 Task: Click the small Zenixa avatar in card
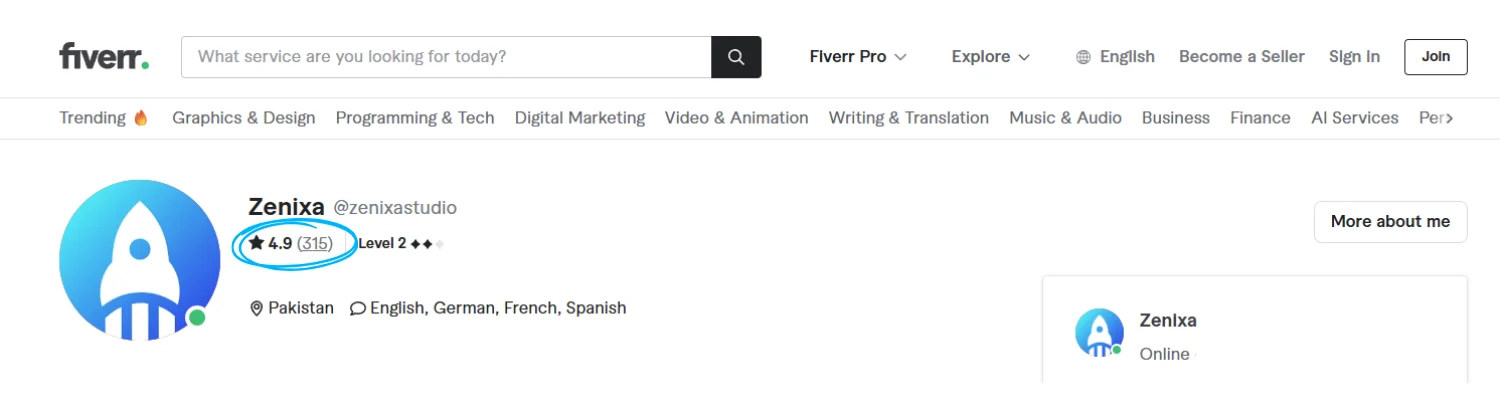(1099, 333)
